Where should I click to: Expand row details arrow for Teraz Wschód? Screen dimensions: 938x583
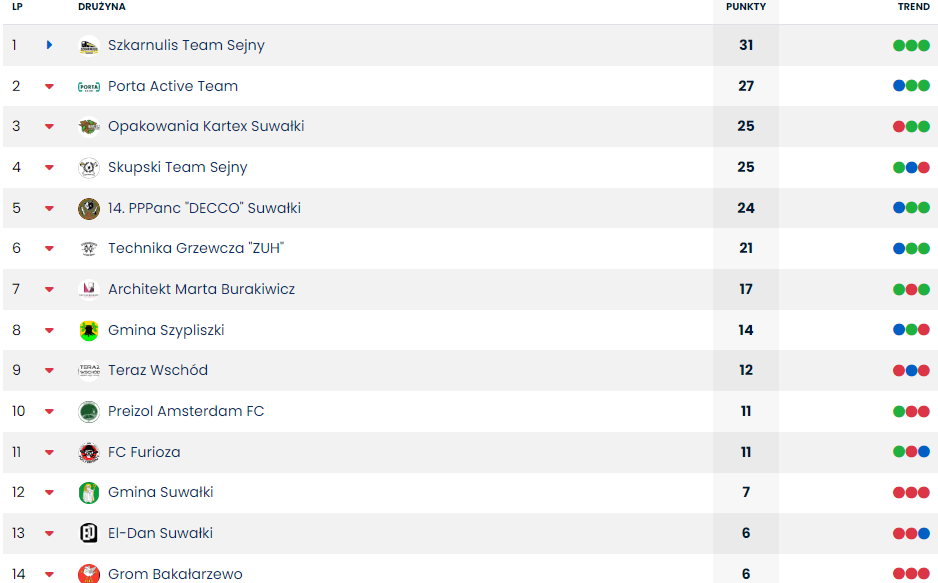point(49,371)
